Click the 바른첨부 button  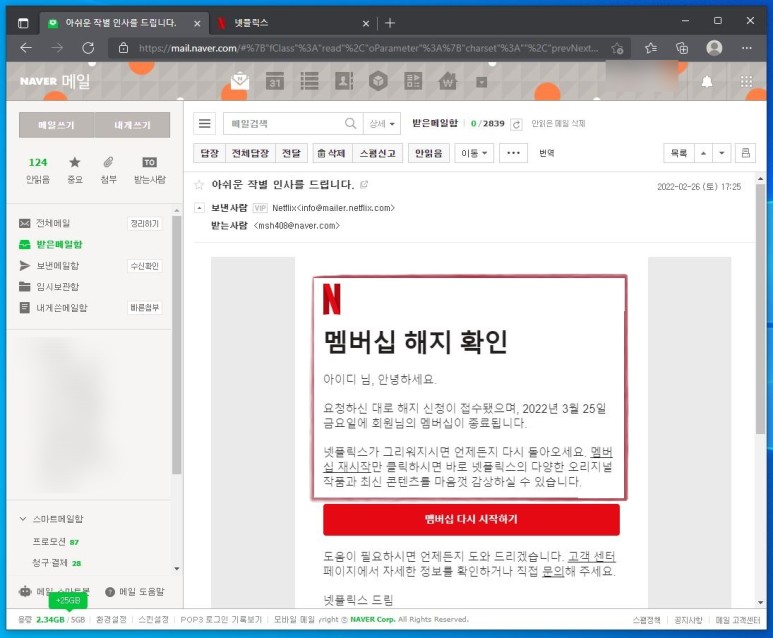tap(144, 308)
